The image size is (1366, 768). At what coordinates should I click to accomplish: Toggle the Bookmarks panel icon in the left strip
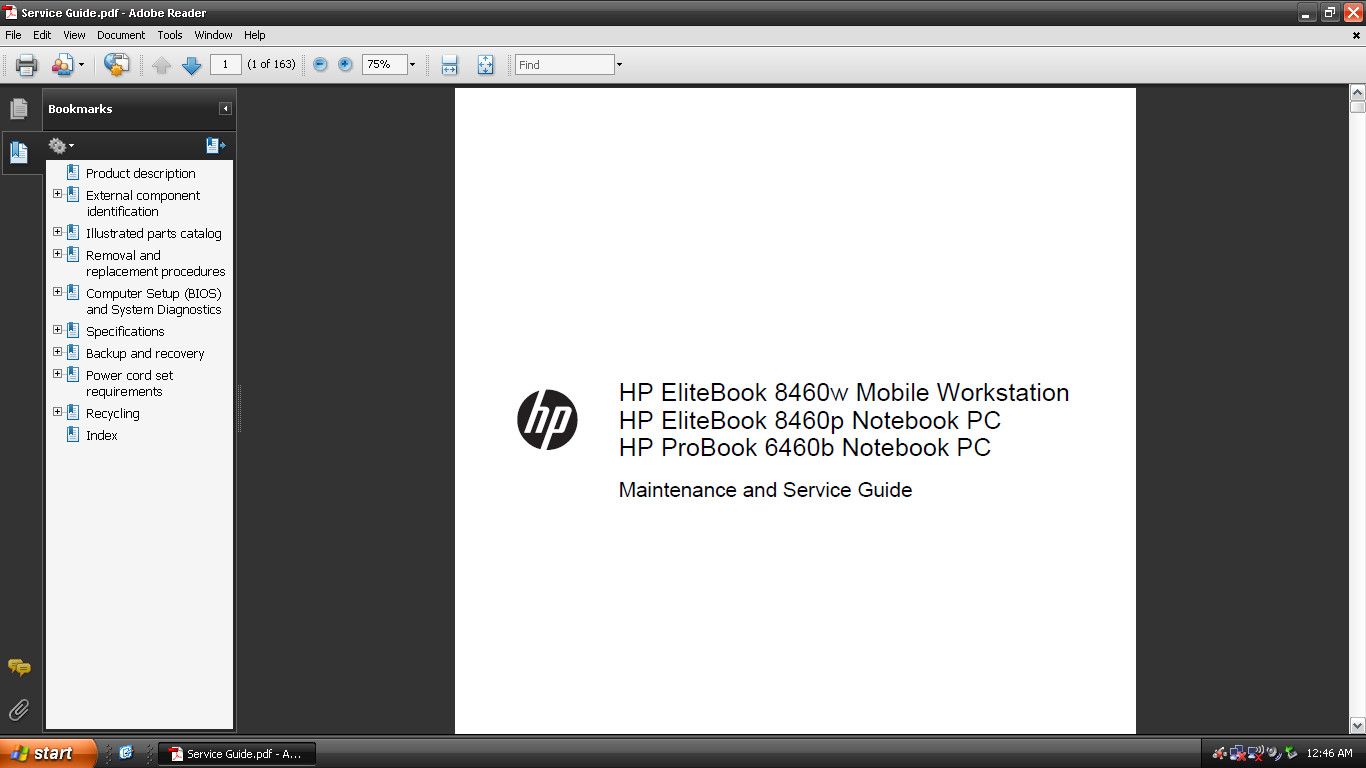(x=19, y=152)
